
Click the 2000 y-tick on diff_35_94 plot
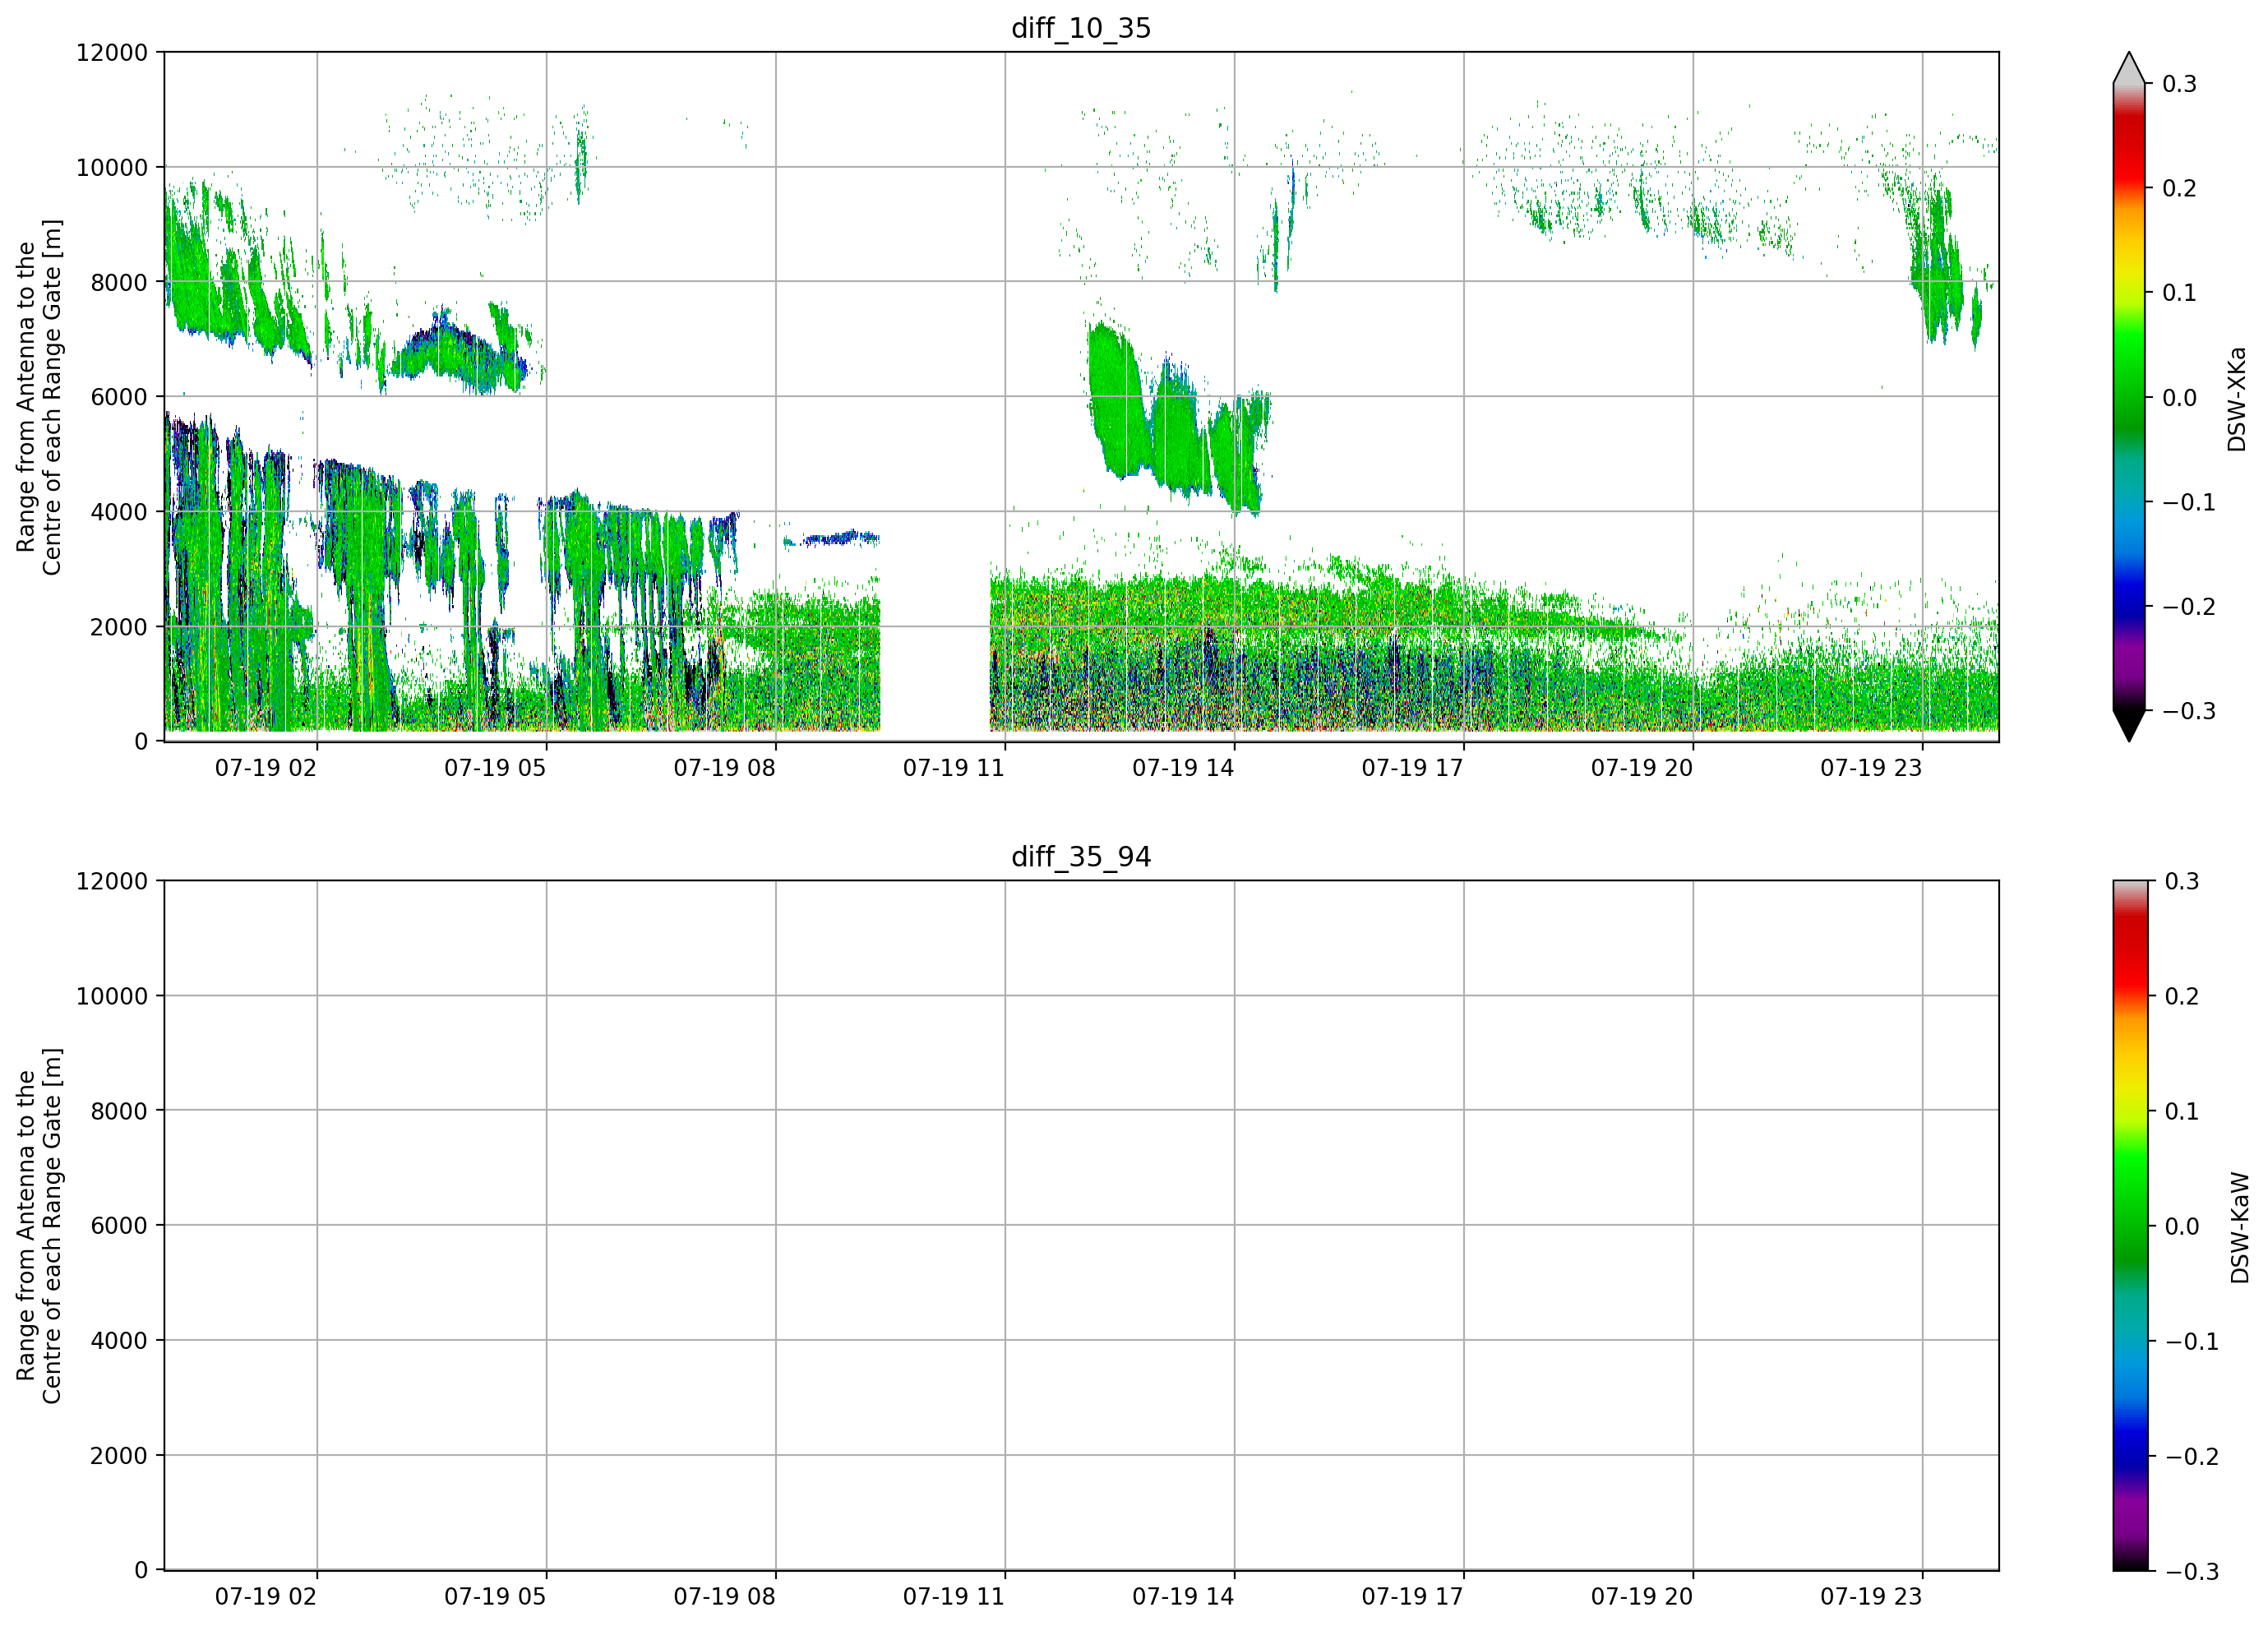pyautogui.click(x=119, y=1456)
